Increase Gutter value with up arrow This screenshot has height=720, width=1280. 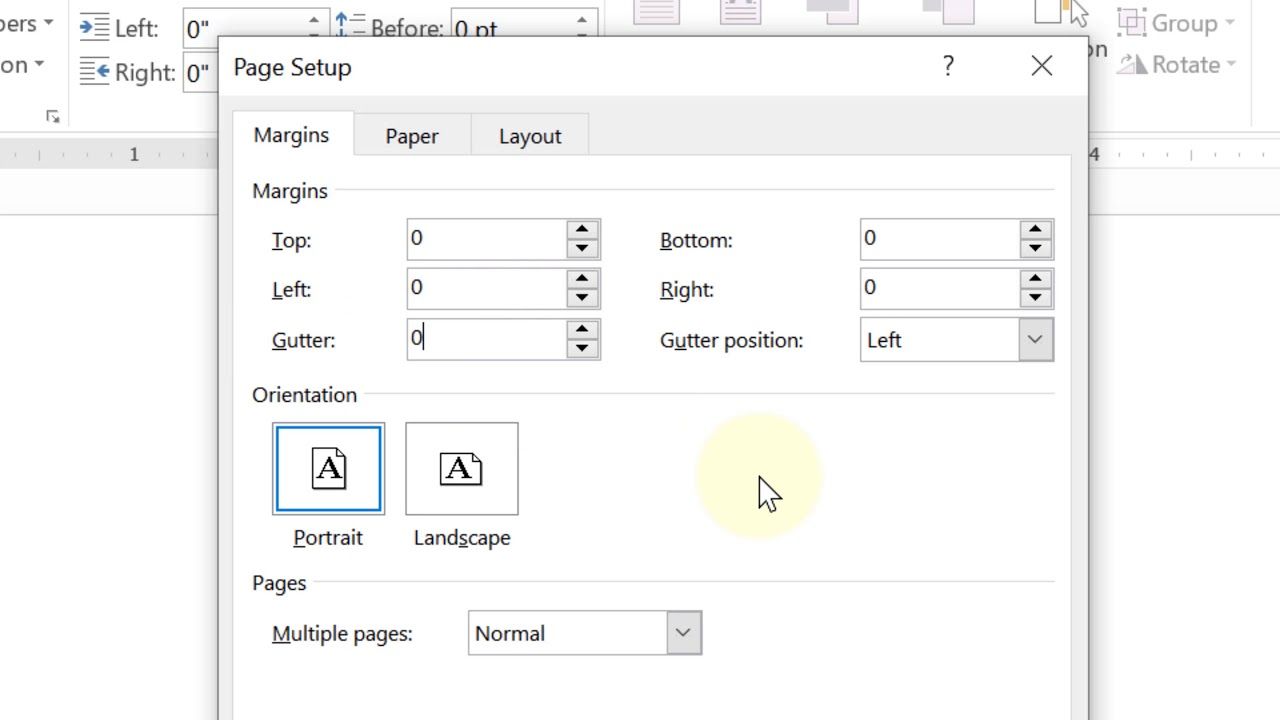point(582,330)
